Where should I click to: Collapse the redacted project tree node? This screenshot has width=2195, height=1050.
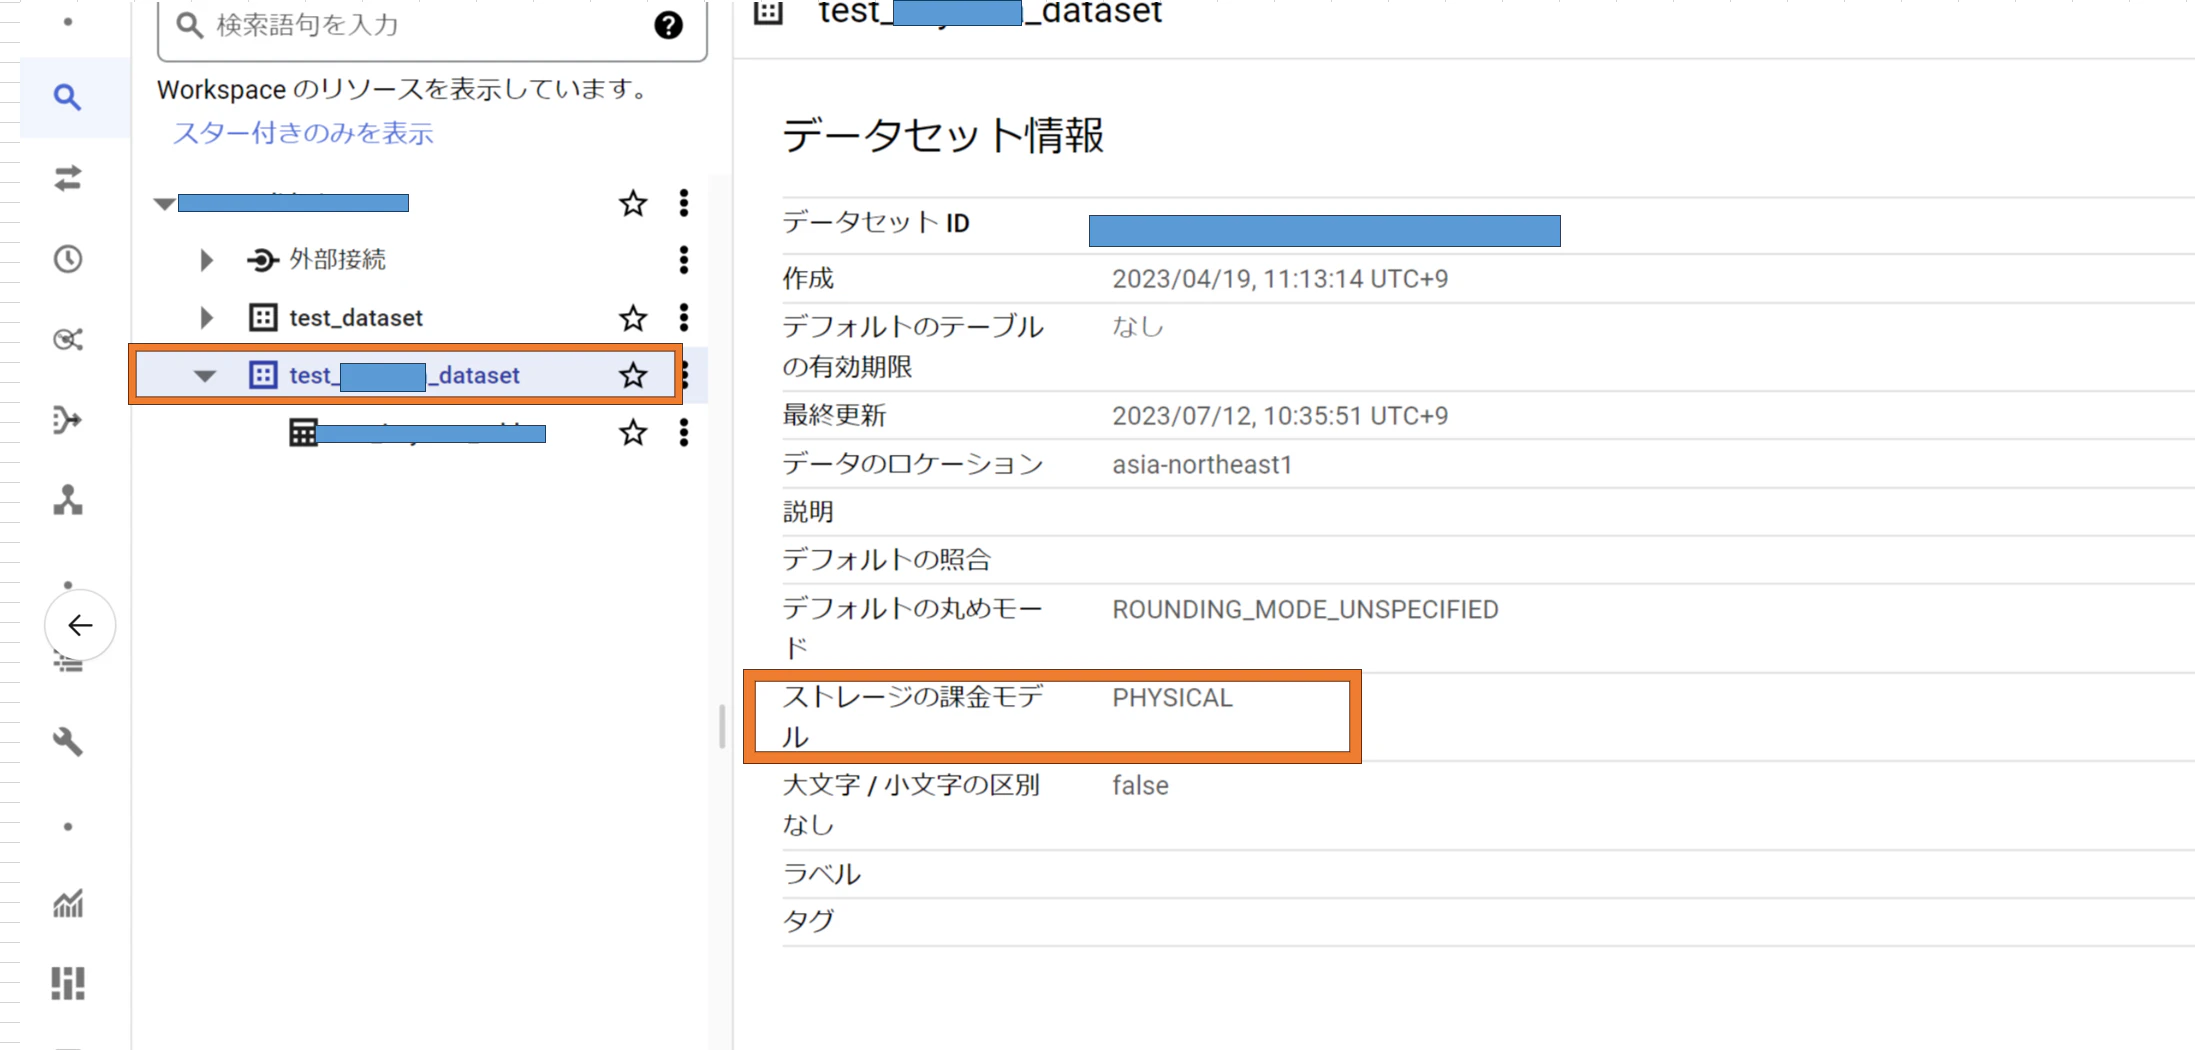165,204
